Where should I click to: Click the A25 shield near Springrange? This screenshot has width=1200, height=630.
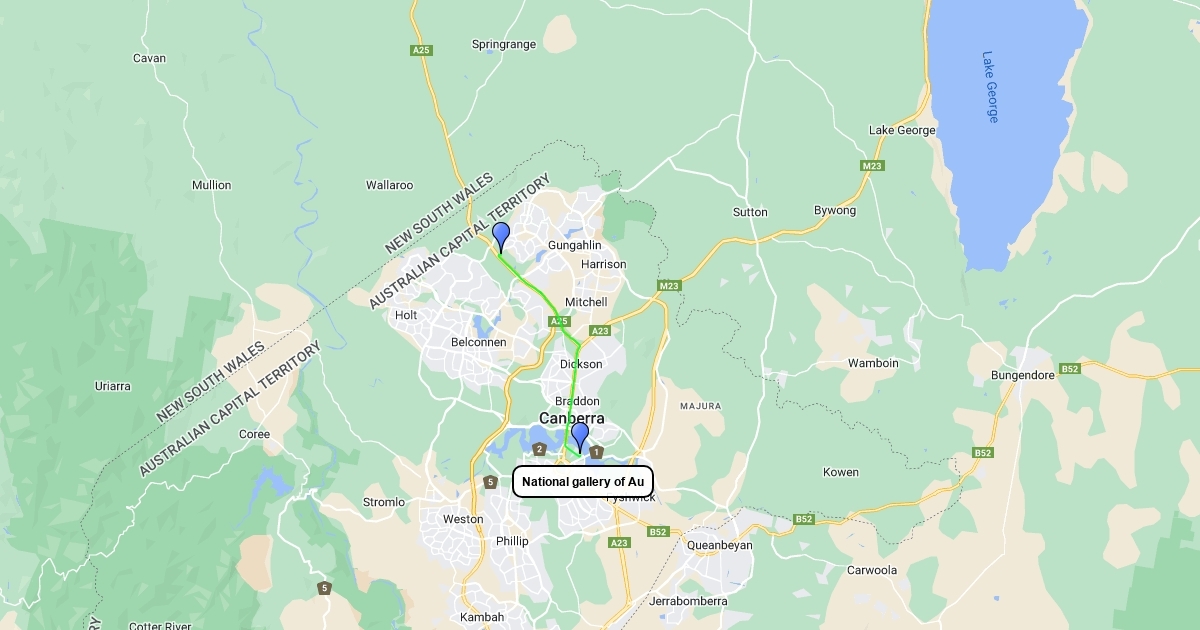[421, 49]
